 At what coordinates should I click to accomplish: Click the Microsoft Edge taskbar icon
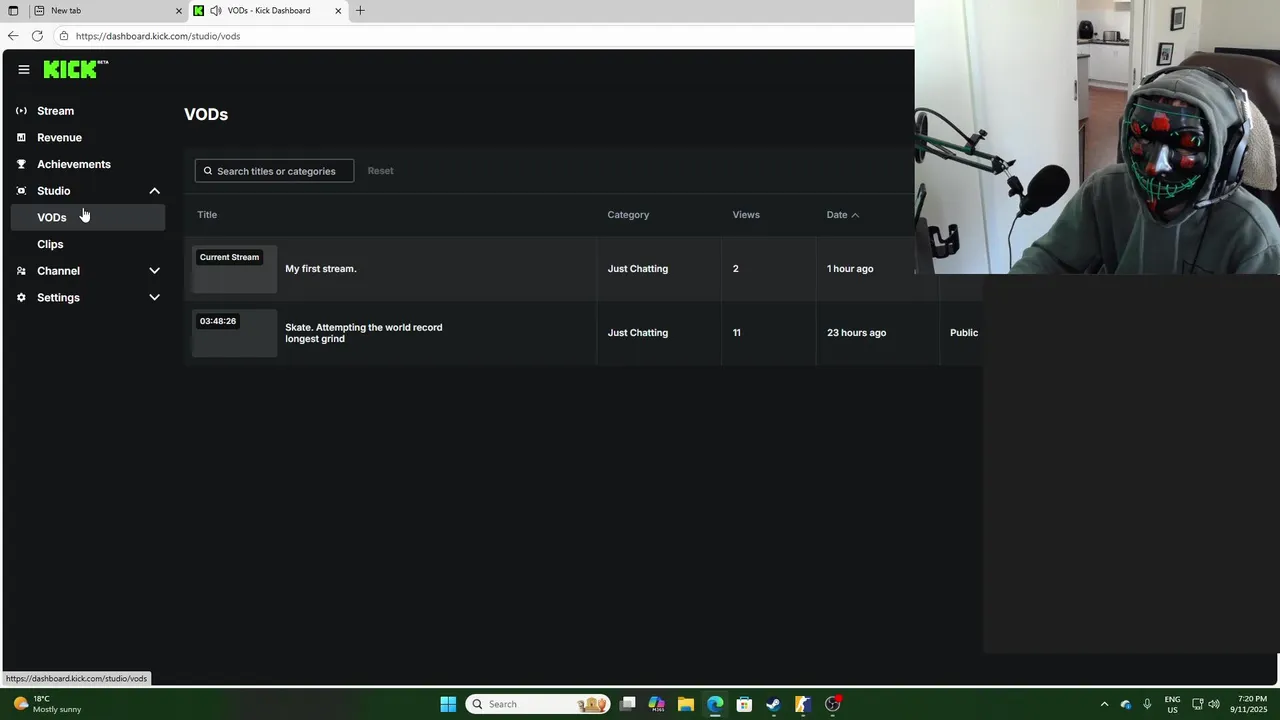[715, 704]
